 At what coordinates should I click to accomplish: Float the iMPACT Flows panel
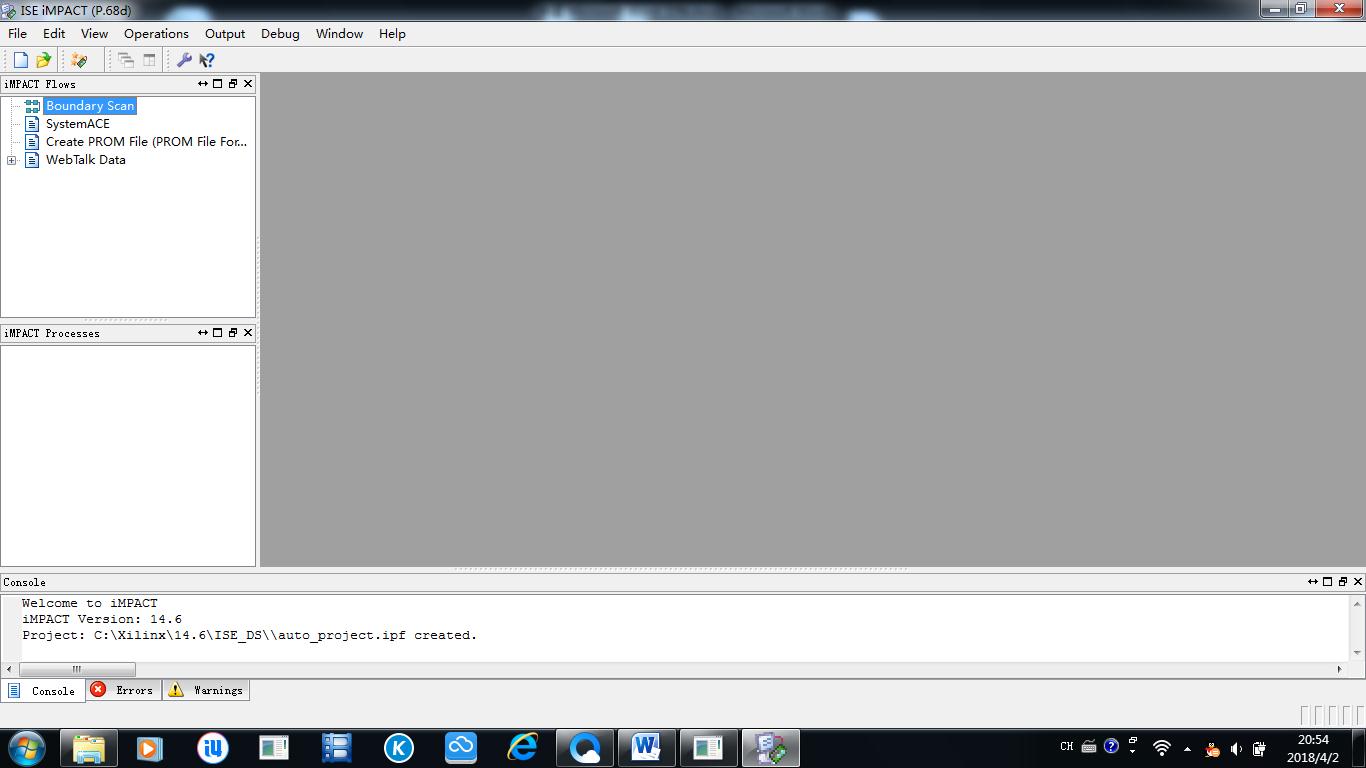(233, 84)
